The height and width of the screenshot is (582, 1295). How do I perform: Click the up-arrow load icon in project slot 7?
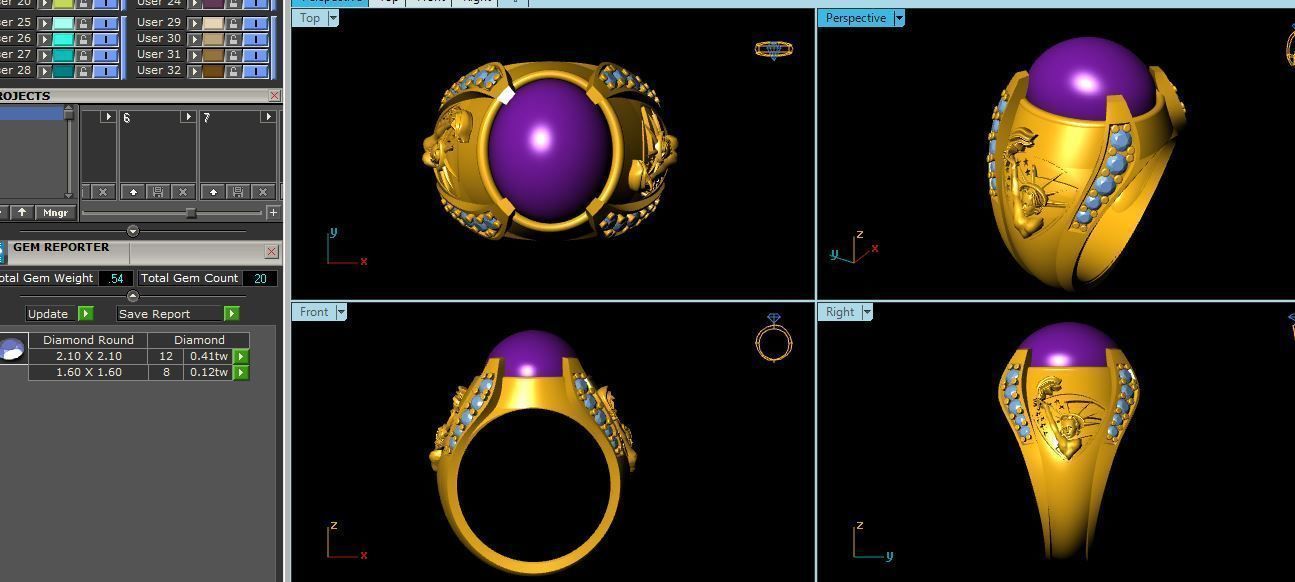[213, 192]
